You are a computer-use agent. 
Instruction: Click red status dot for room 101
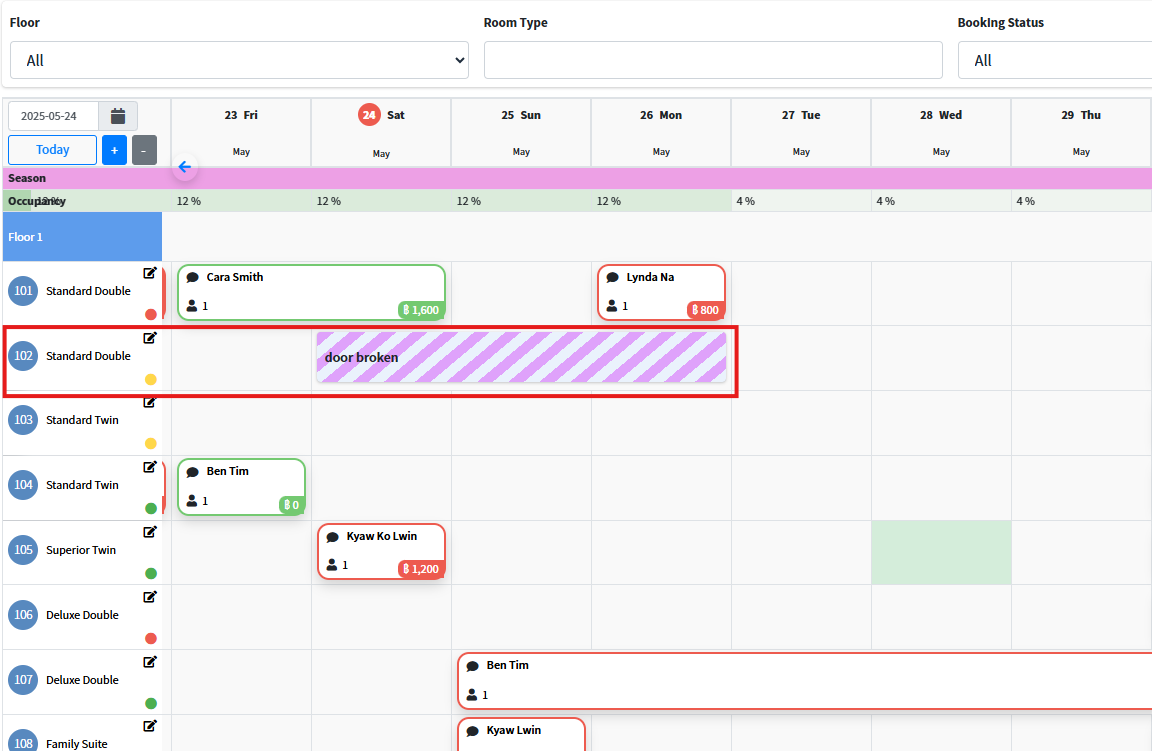[x=151, y=314]
